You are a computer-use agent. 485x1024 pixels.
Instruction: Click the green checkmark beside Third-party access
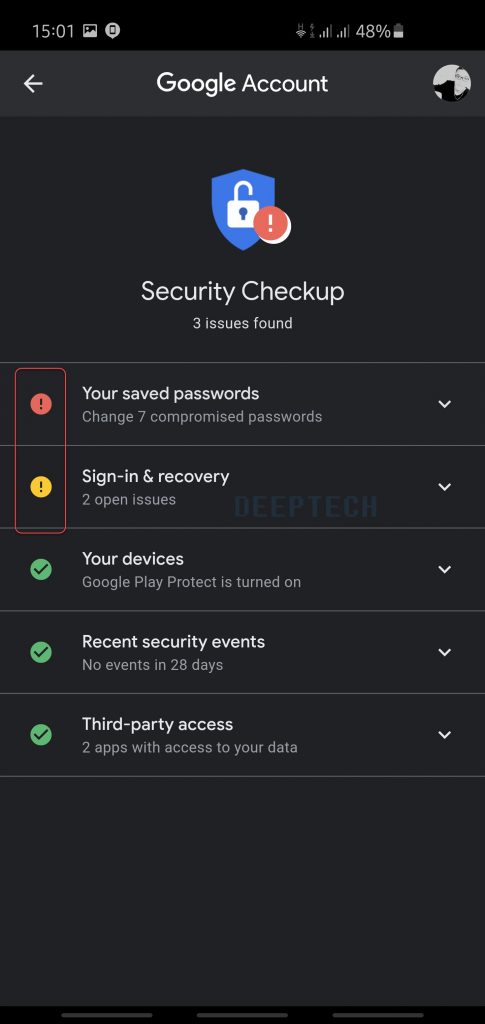pyautogui.click(x=41, y=735)
